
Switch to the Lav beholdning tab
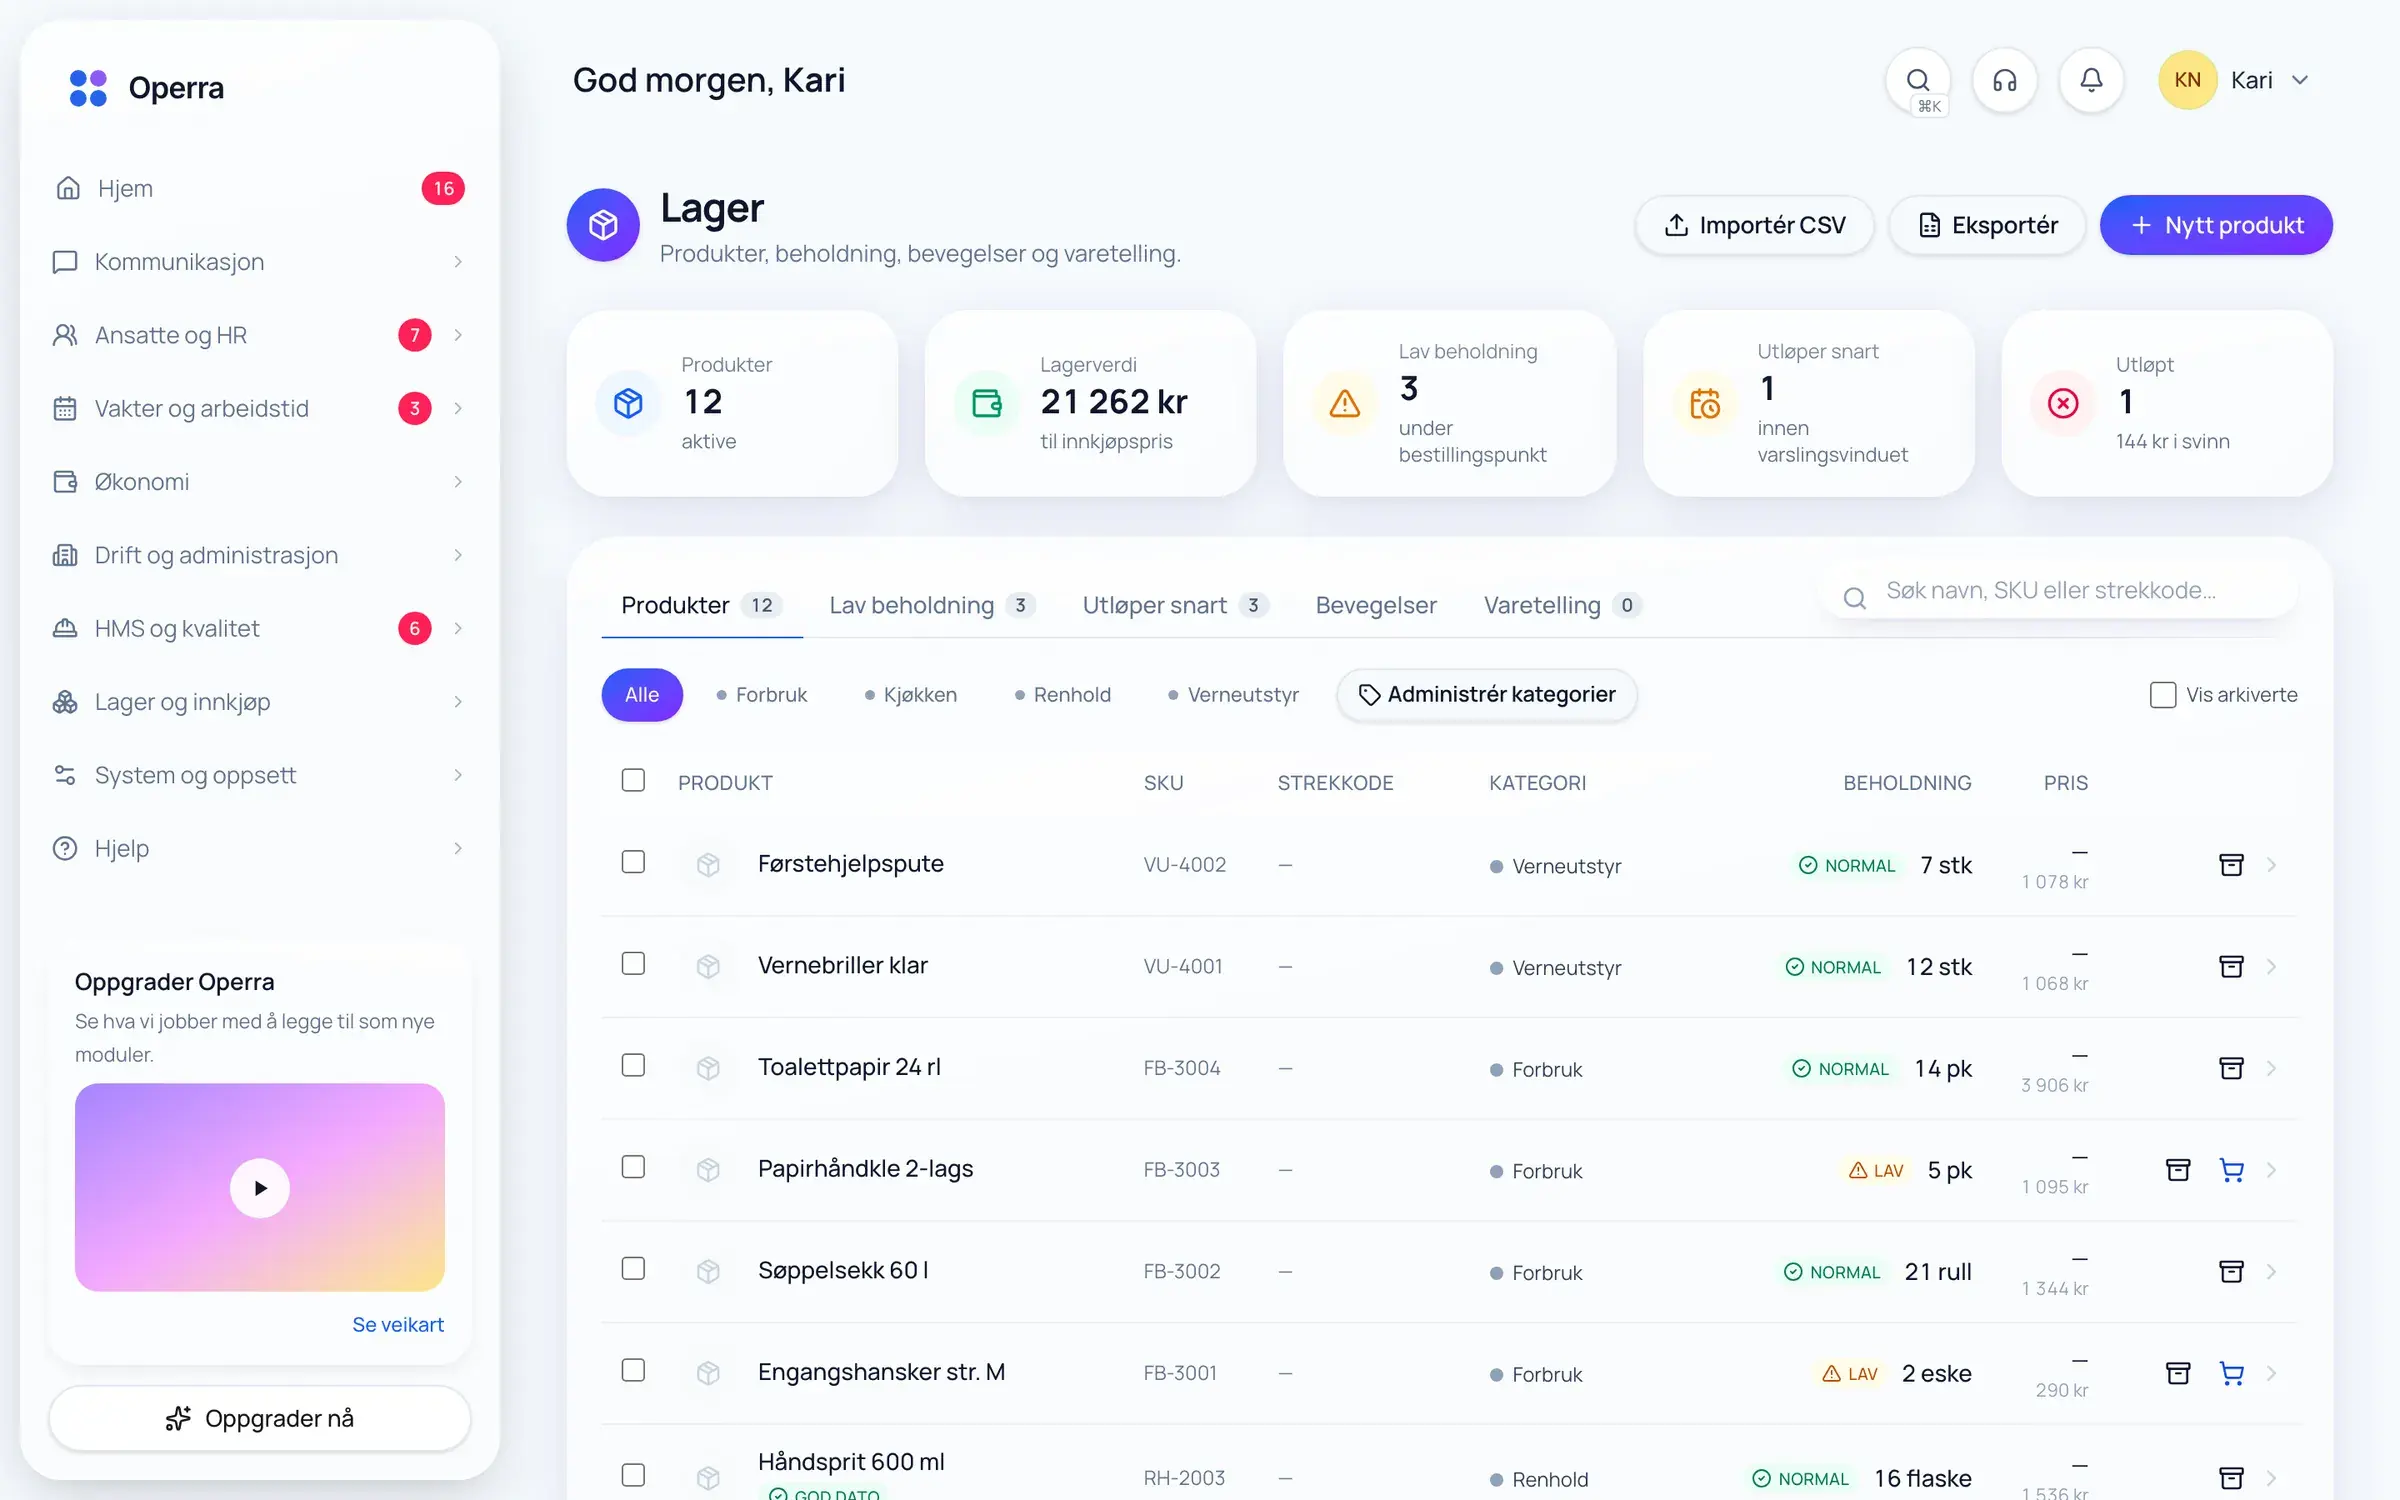932,605
